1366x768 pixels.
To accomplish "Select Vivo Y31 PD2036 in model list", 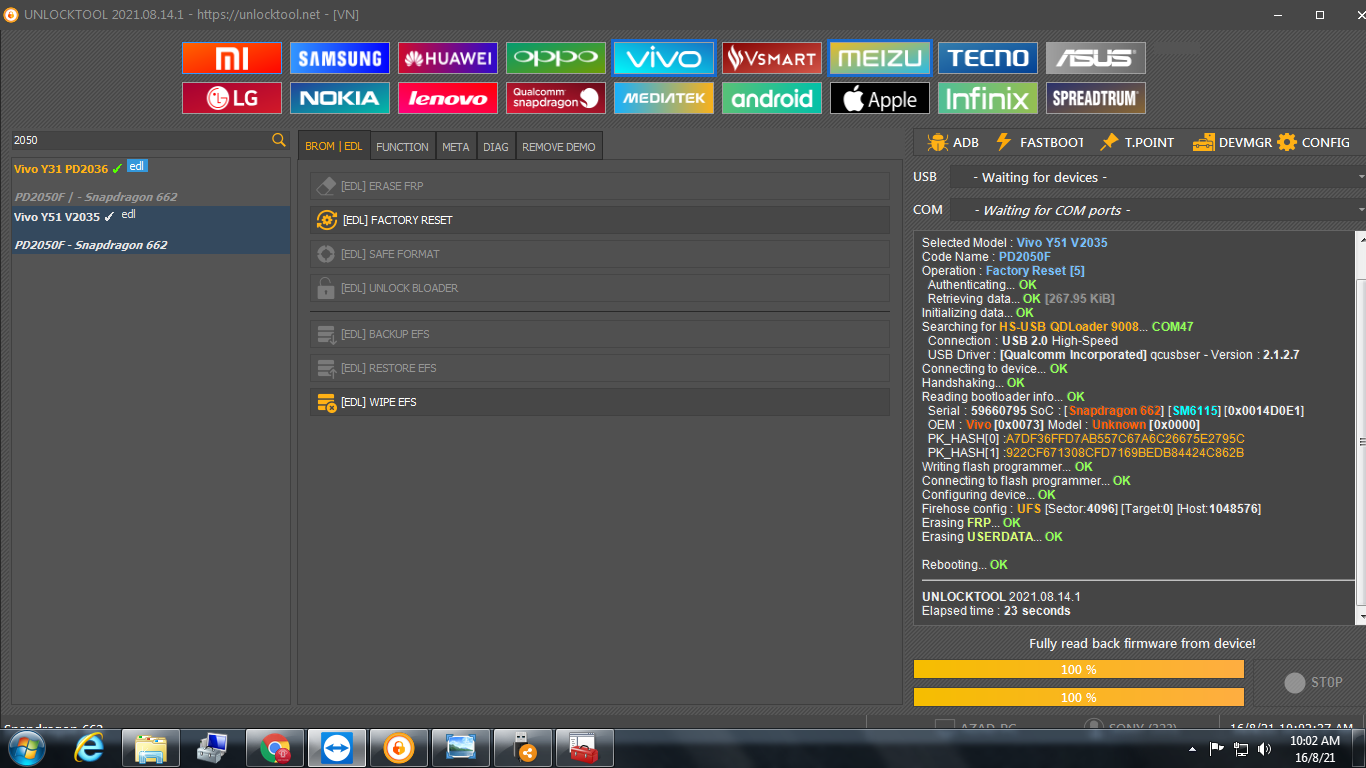I will [151, 182].
